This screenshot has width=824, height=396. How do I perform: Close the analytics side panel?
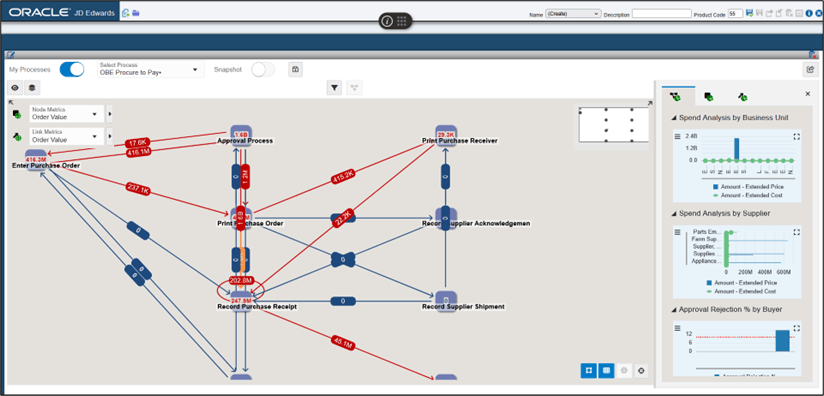click(808, 94)
